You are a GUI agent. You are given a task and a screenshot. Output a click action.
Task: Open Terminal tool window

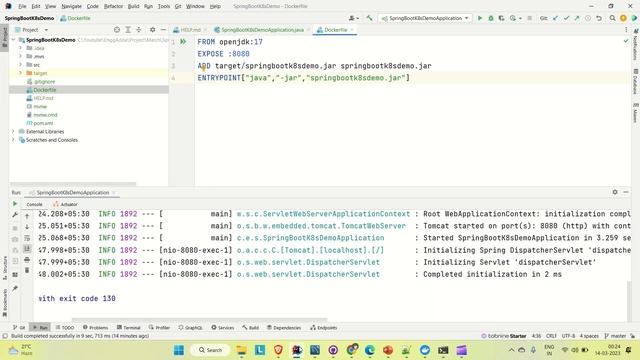[x=129, y=327]
